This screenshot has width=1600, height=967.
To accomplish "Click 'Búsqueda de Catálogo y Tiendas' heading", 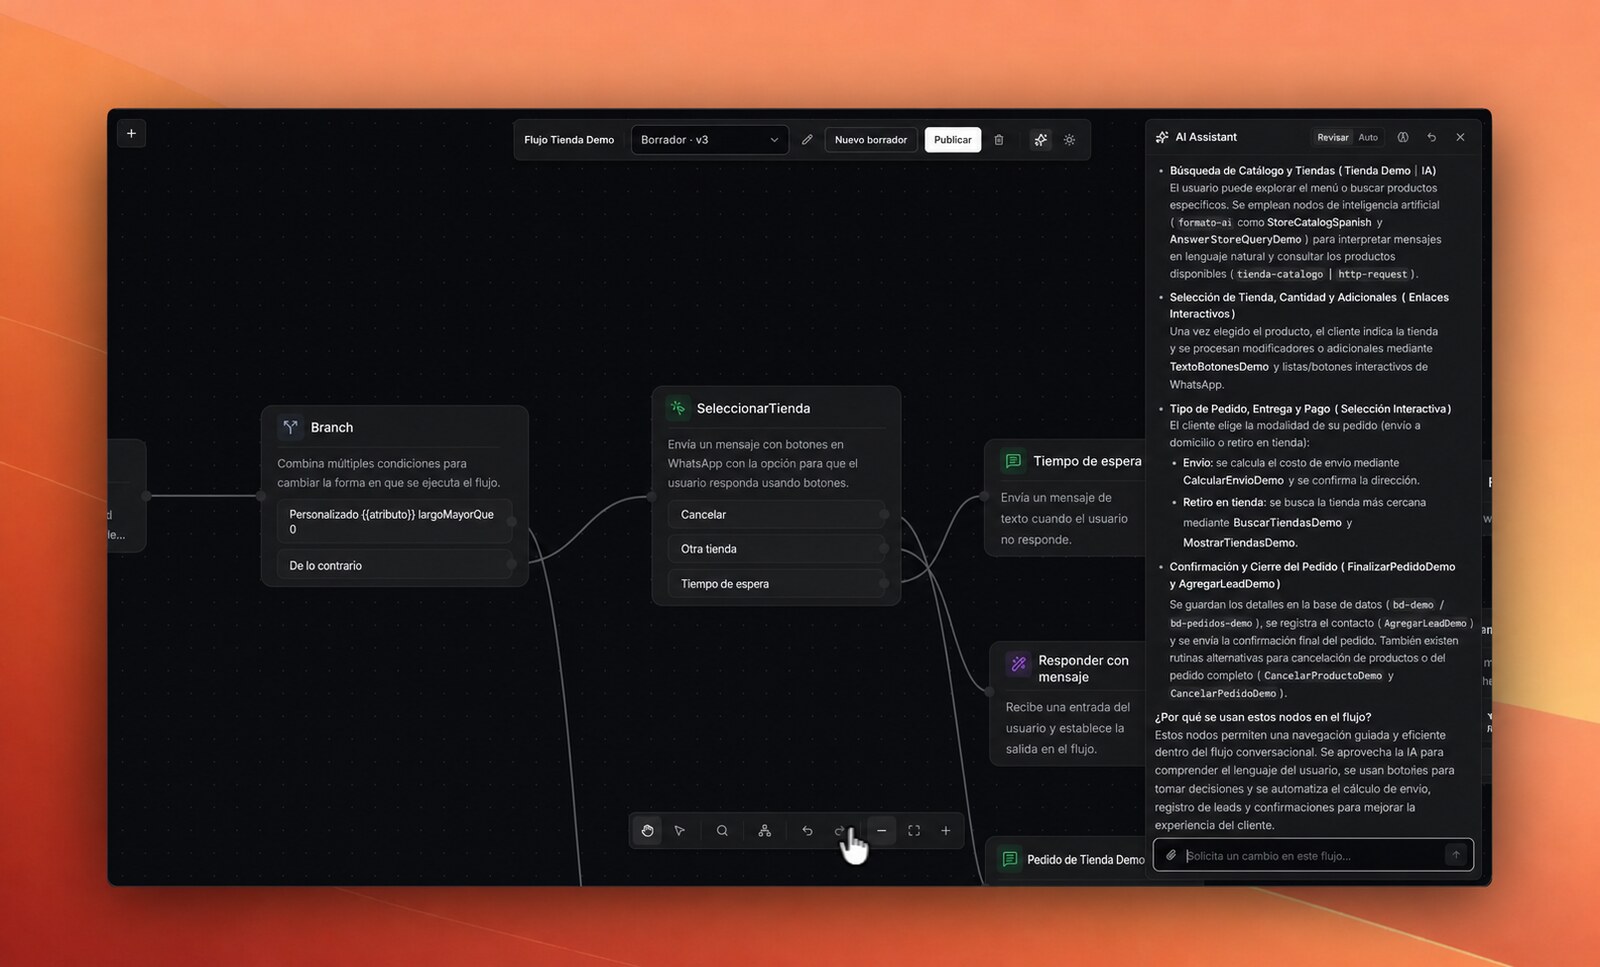I will tap(1303, 171).
